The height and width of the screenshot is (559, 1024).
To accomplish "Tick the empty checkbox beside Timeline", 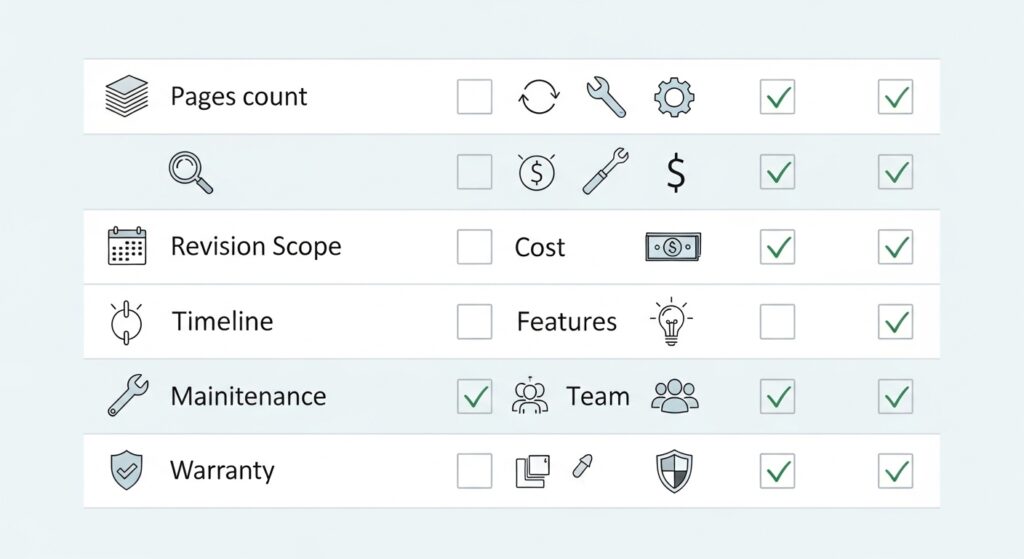I will point(475,321).
